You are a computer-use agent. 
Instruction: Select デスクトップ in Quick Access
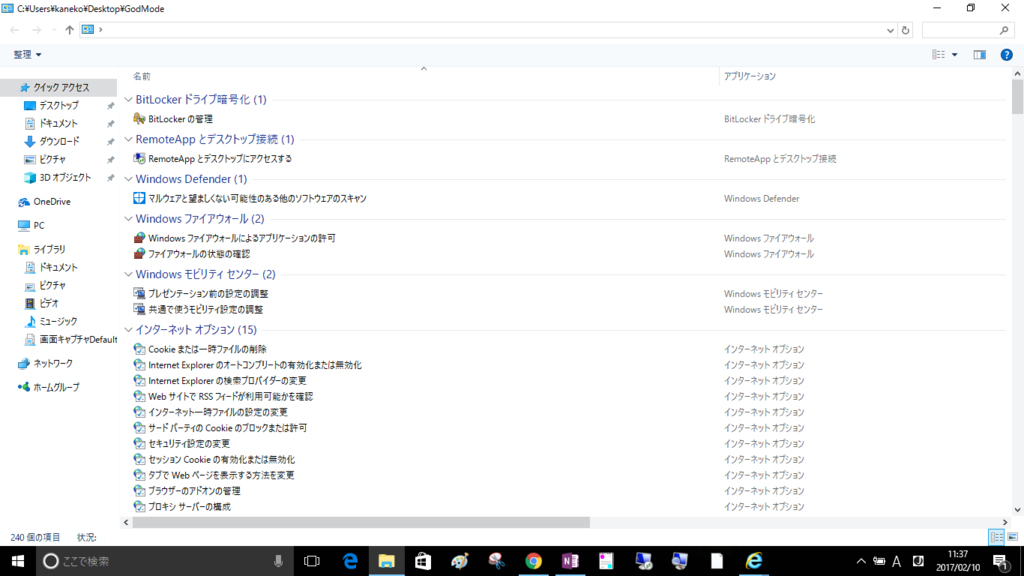(59, 105)
